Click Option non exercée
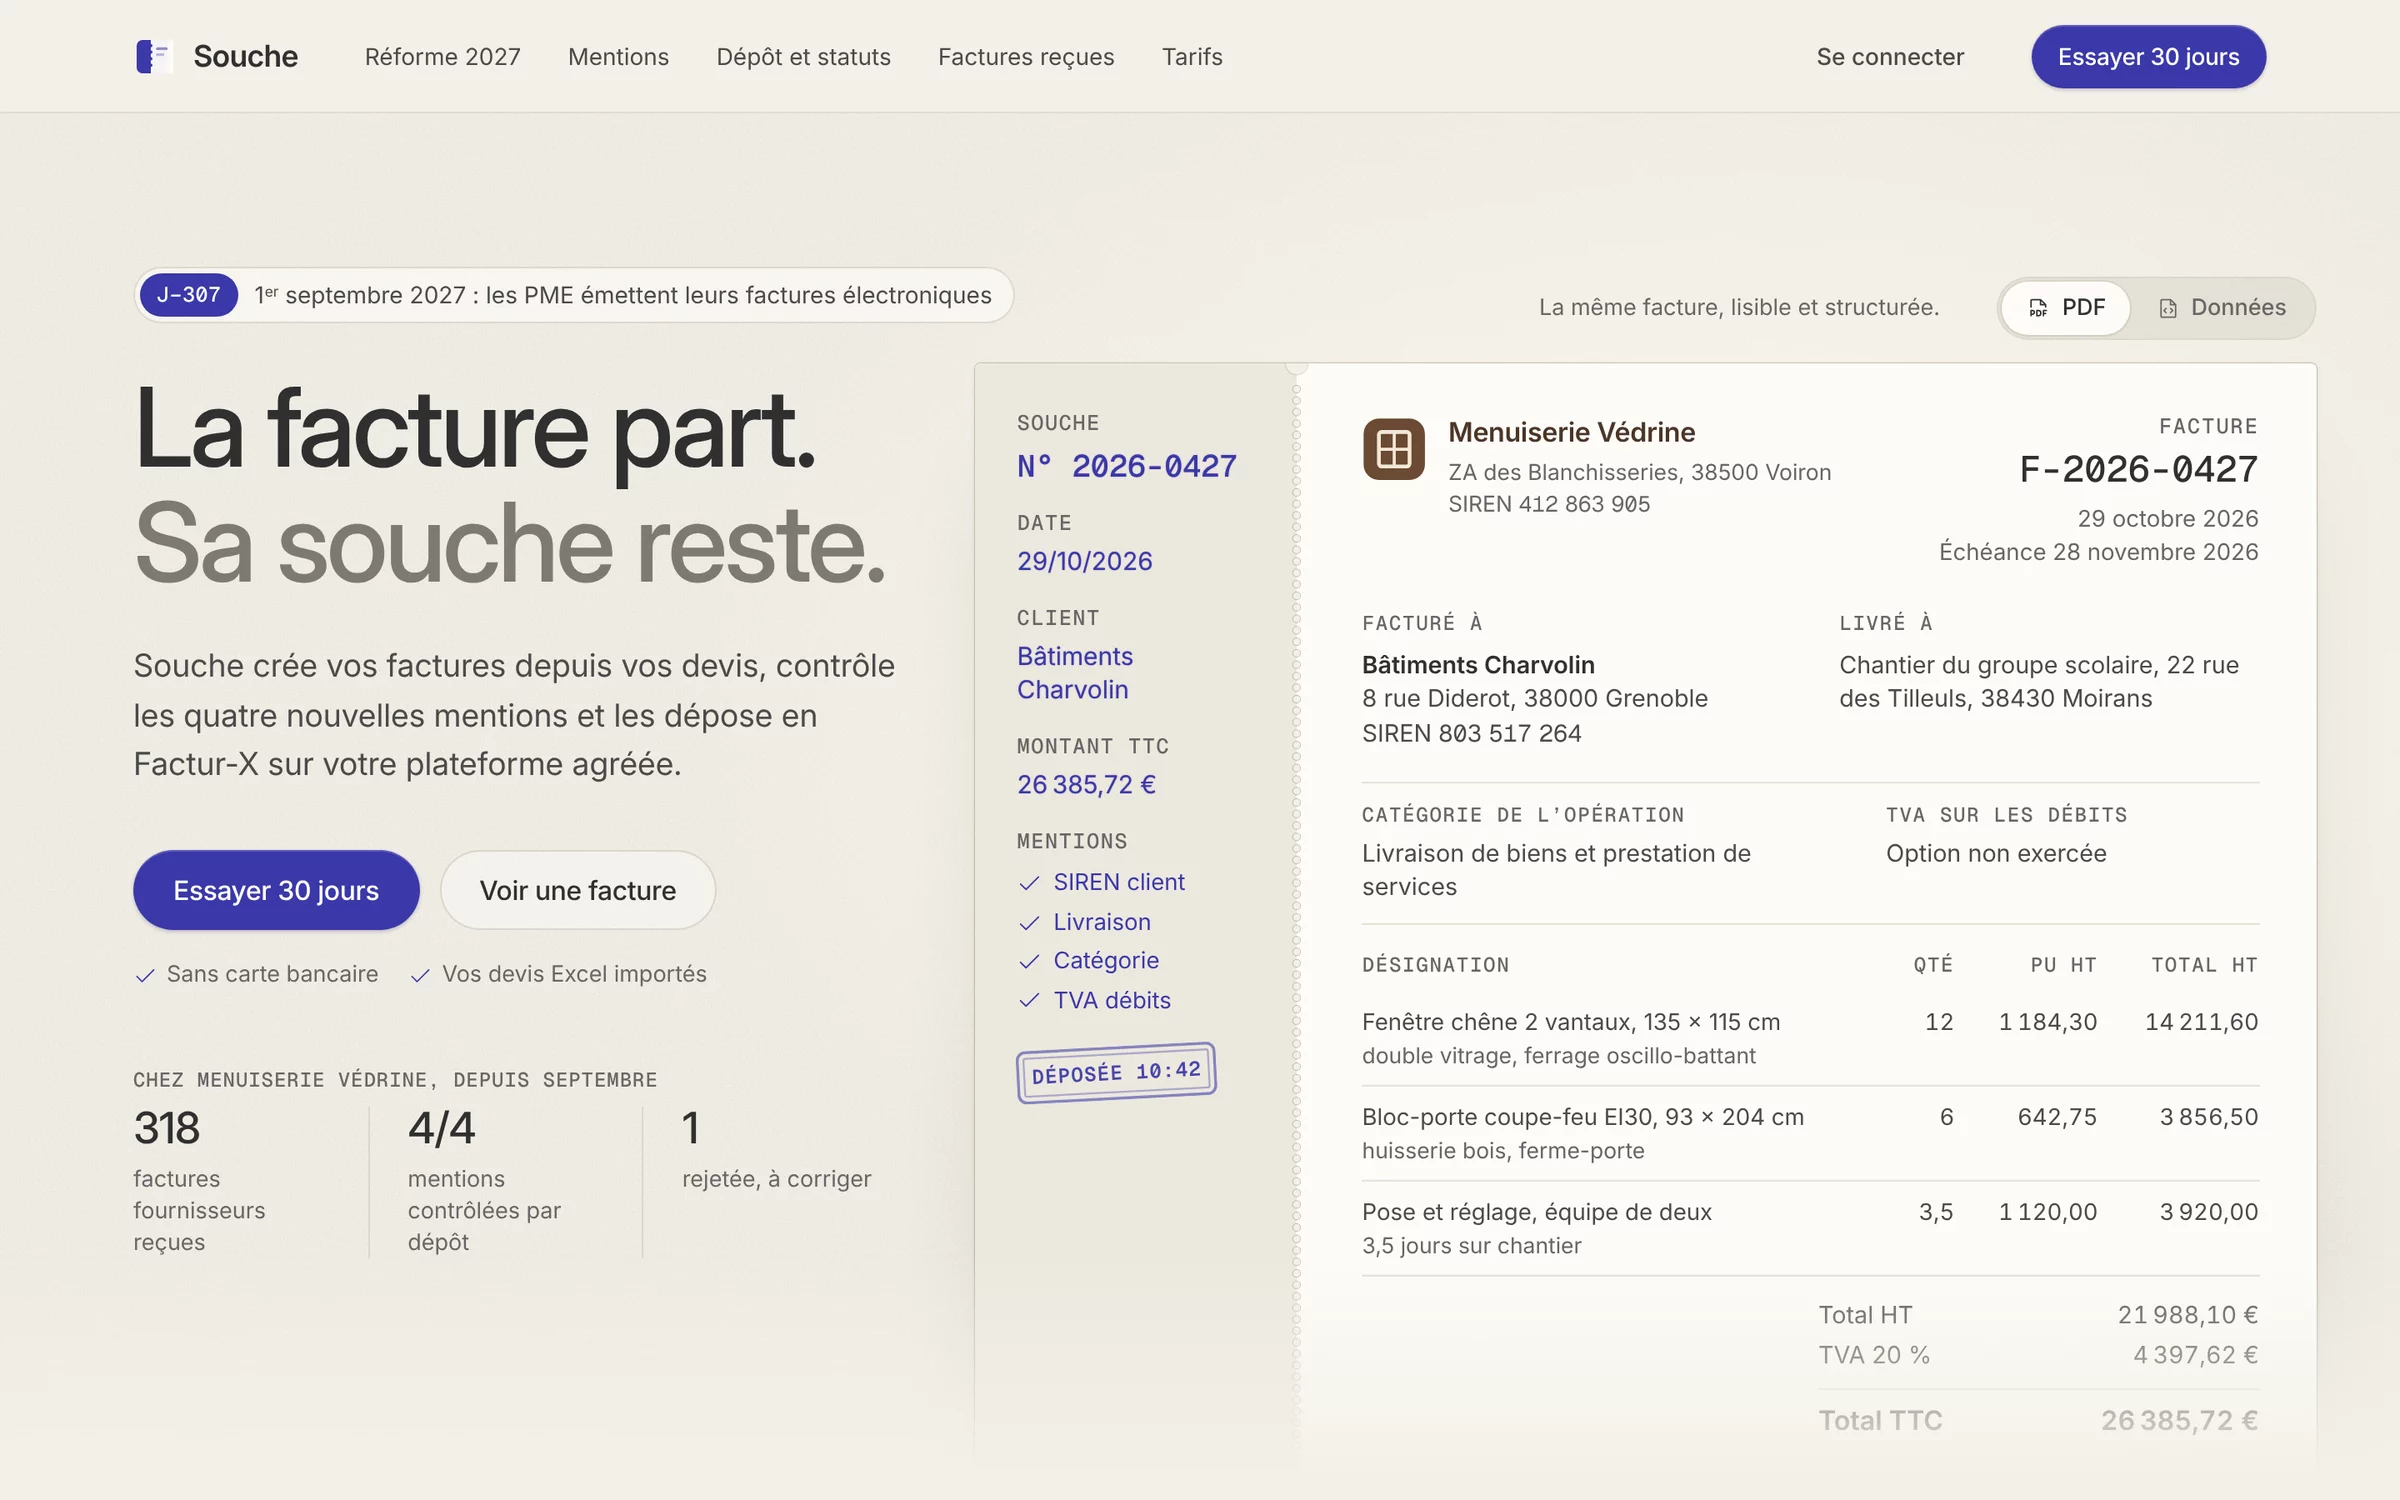The height and width of the screenshot is (1500, 2400). pyautogui.click(x=1996, y=853)
